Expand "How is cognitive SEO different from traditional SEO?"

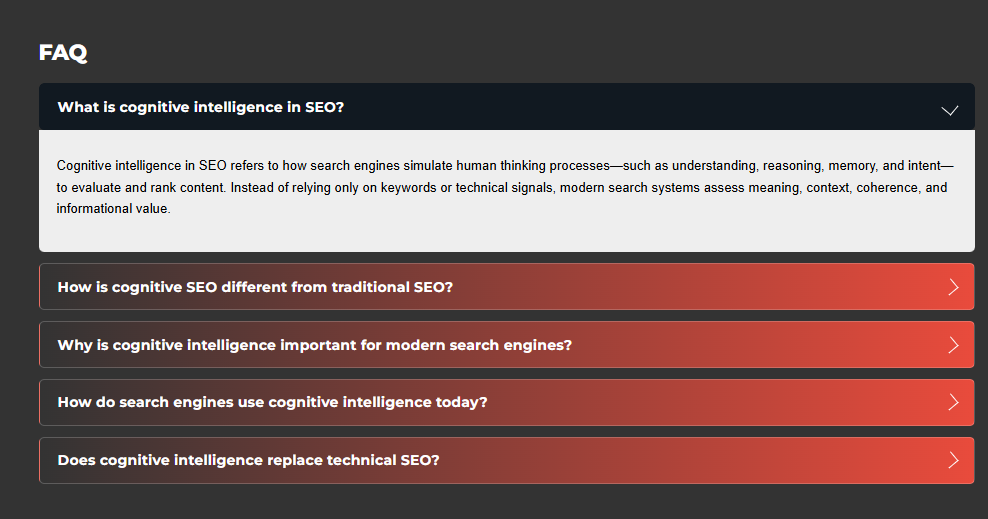(x=255, y=287)
